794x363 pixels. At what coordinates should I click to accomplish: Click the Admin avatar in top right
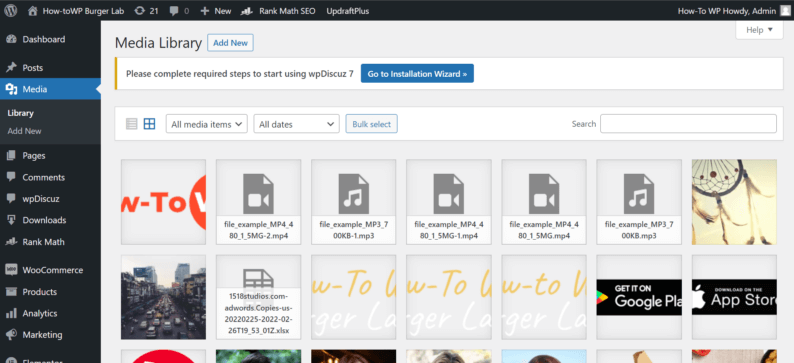784,11
